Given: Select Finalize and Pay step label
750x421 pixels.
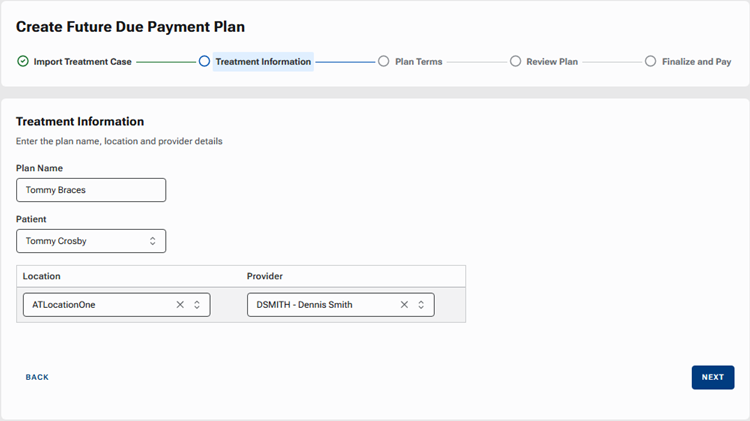Looking at the screenshot, I should click(x=696, y=62).
